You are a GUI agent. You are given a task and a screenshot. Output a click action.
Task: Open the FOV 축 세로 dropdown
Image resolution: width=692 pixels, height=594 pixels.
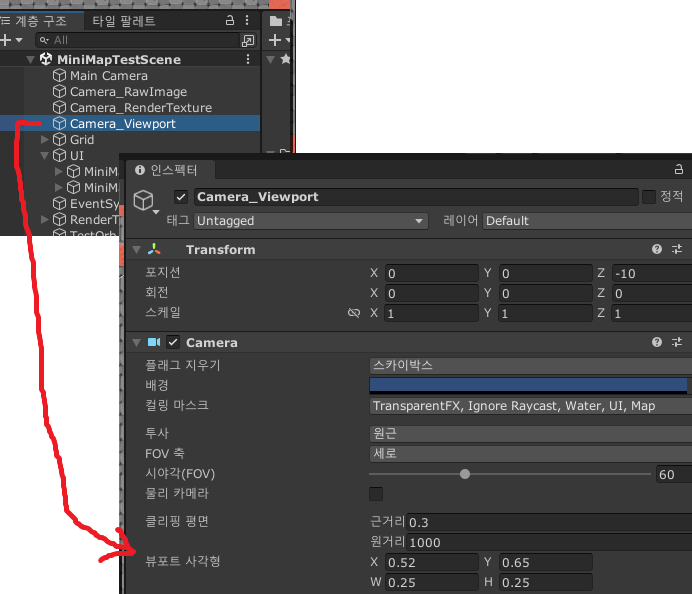point(531,454)
